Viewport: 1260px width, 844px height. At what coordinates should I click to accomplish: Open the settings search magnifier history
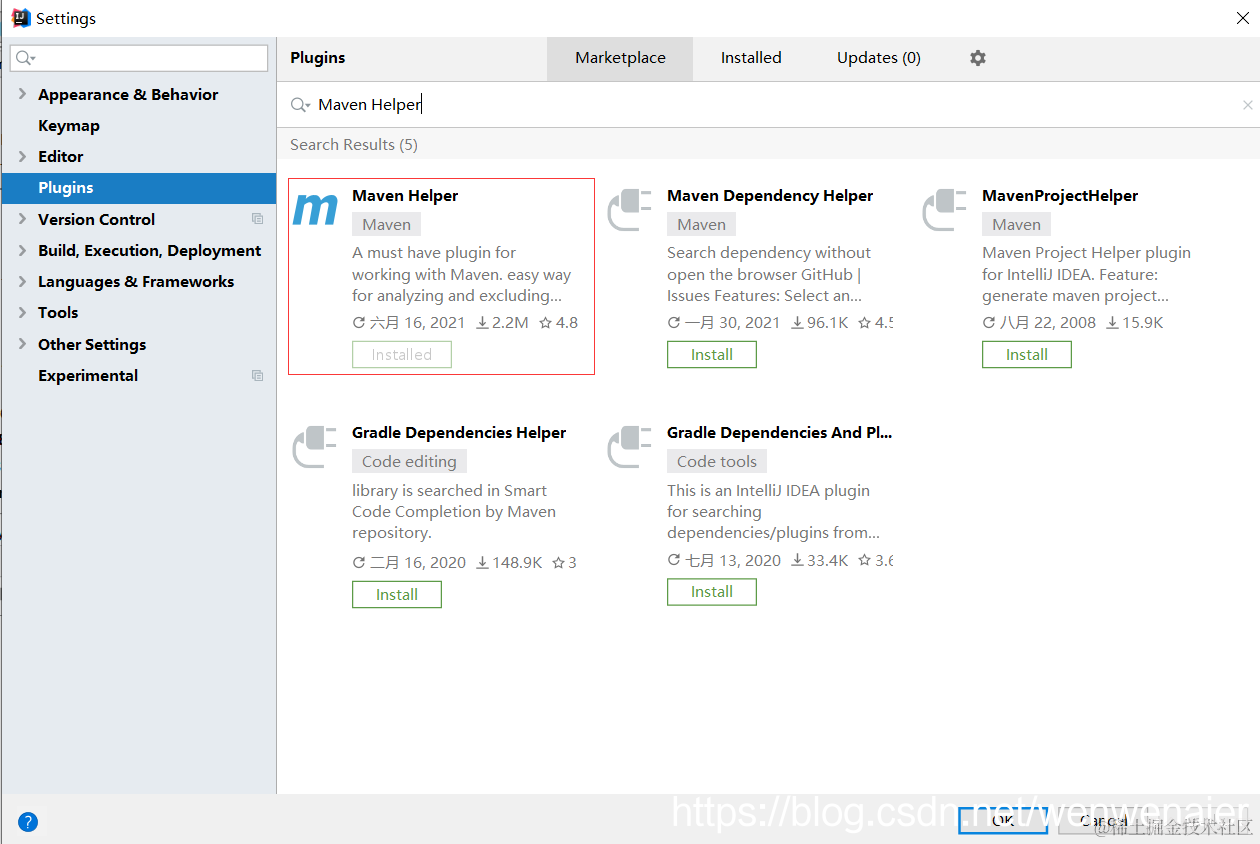26,59
